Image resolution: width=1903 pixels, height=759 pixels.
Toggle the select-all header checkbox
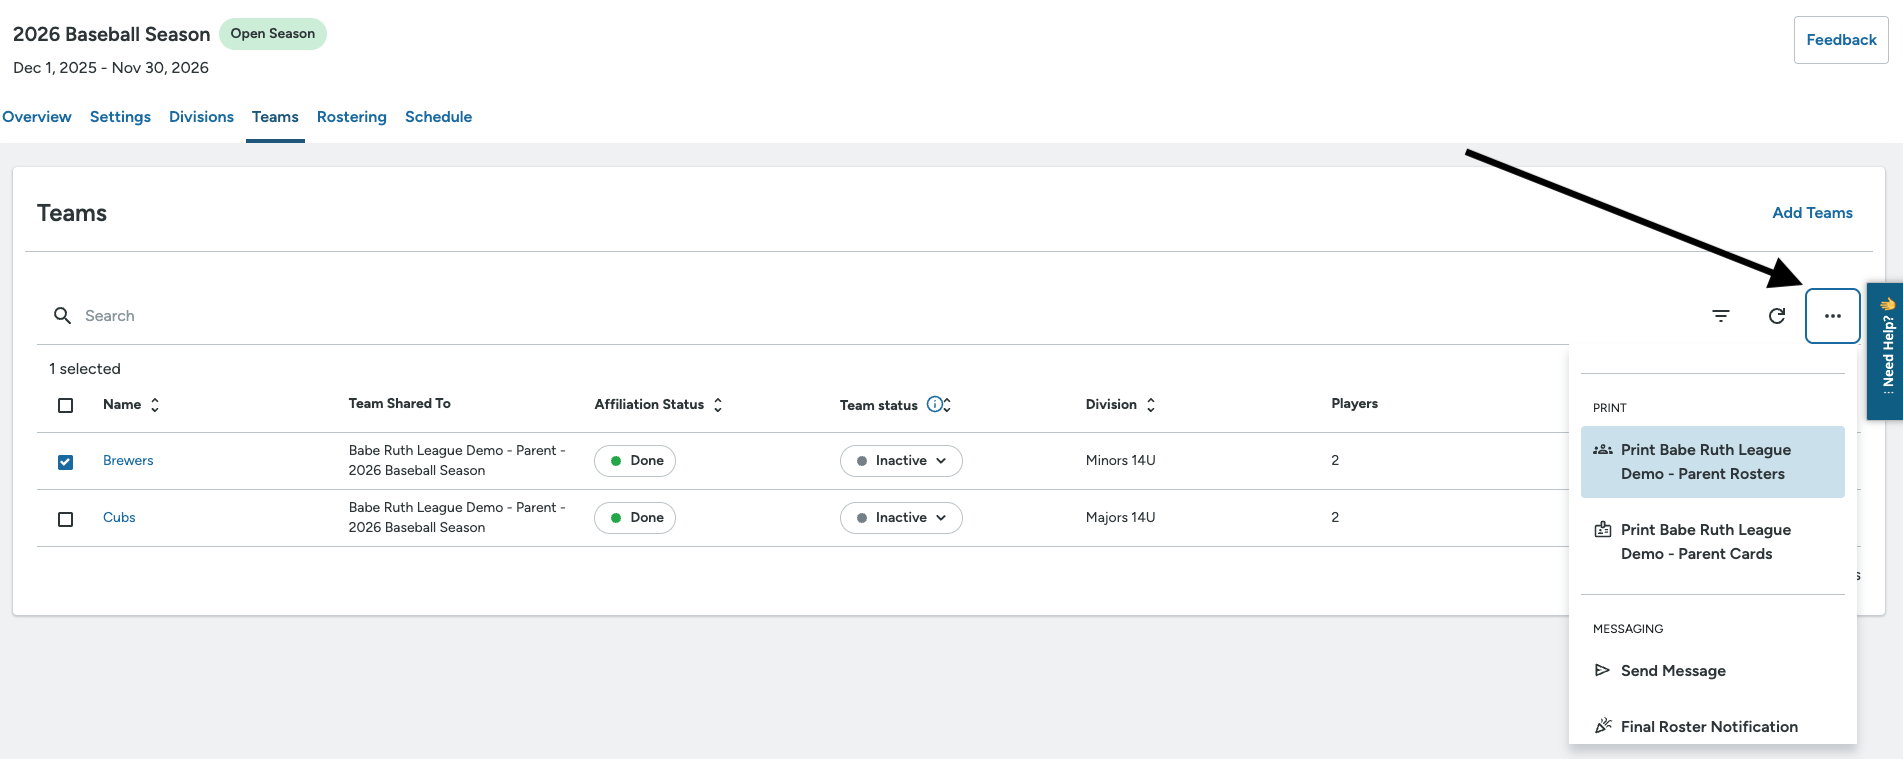66,405
